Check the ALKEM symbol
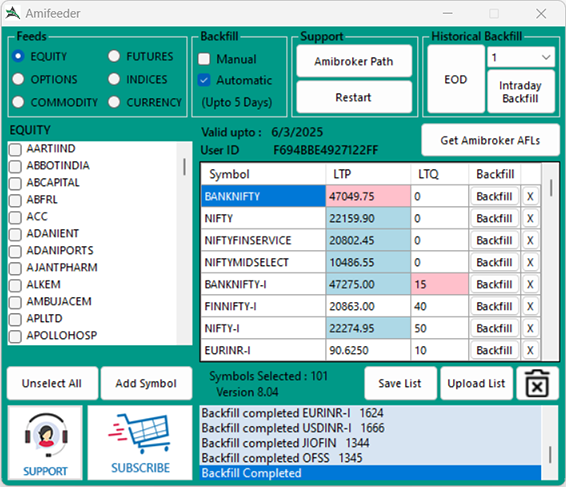This screenshot has height=487, width=566. point(15,285)
